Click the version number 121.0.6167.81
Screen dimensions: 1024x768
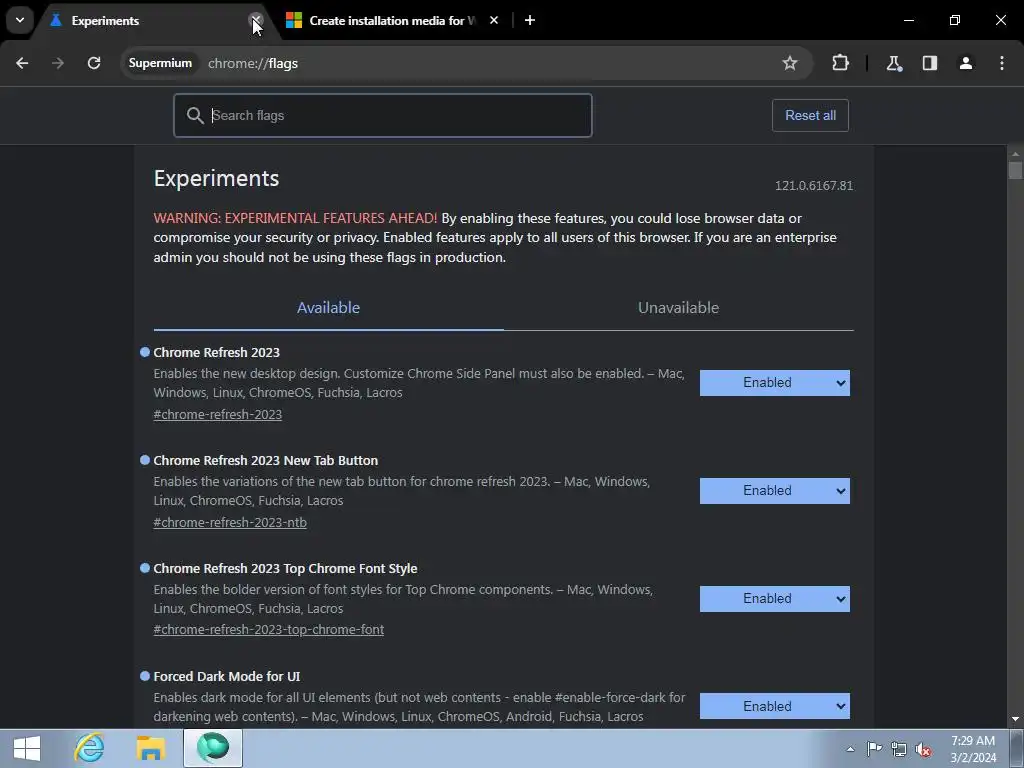[x=814, y=185]
